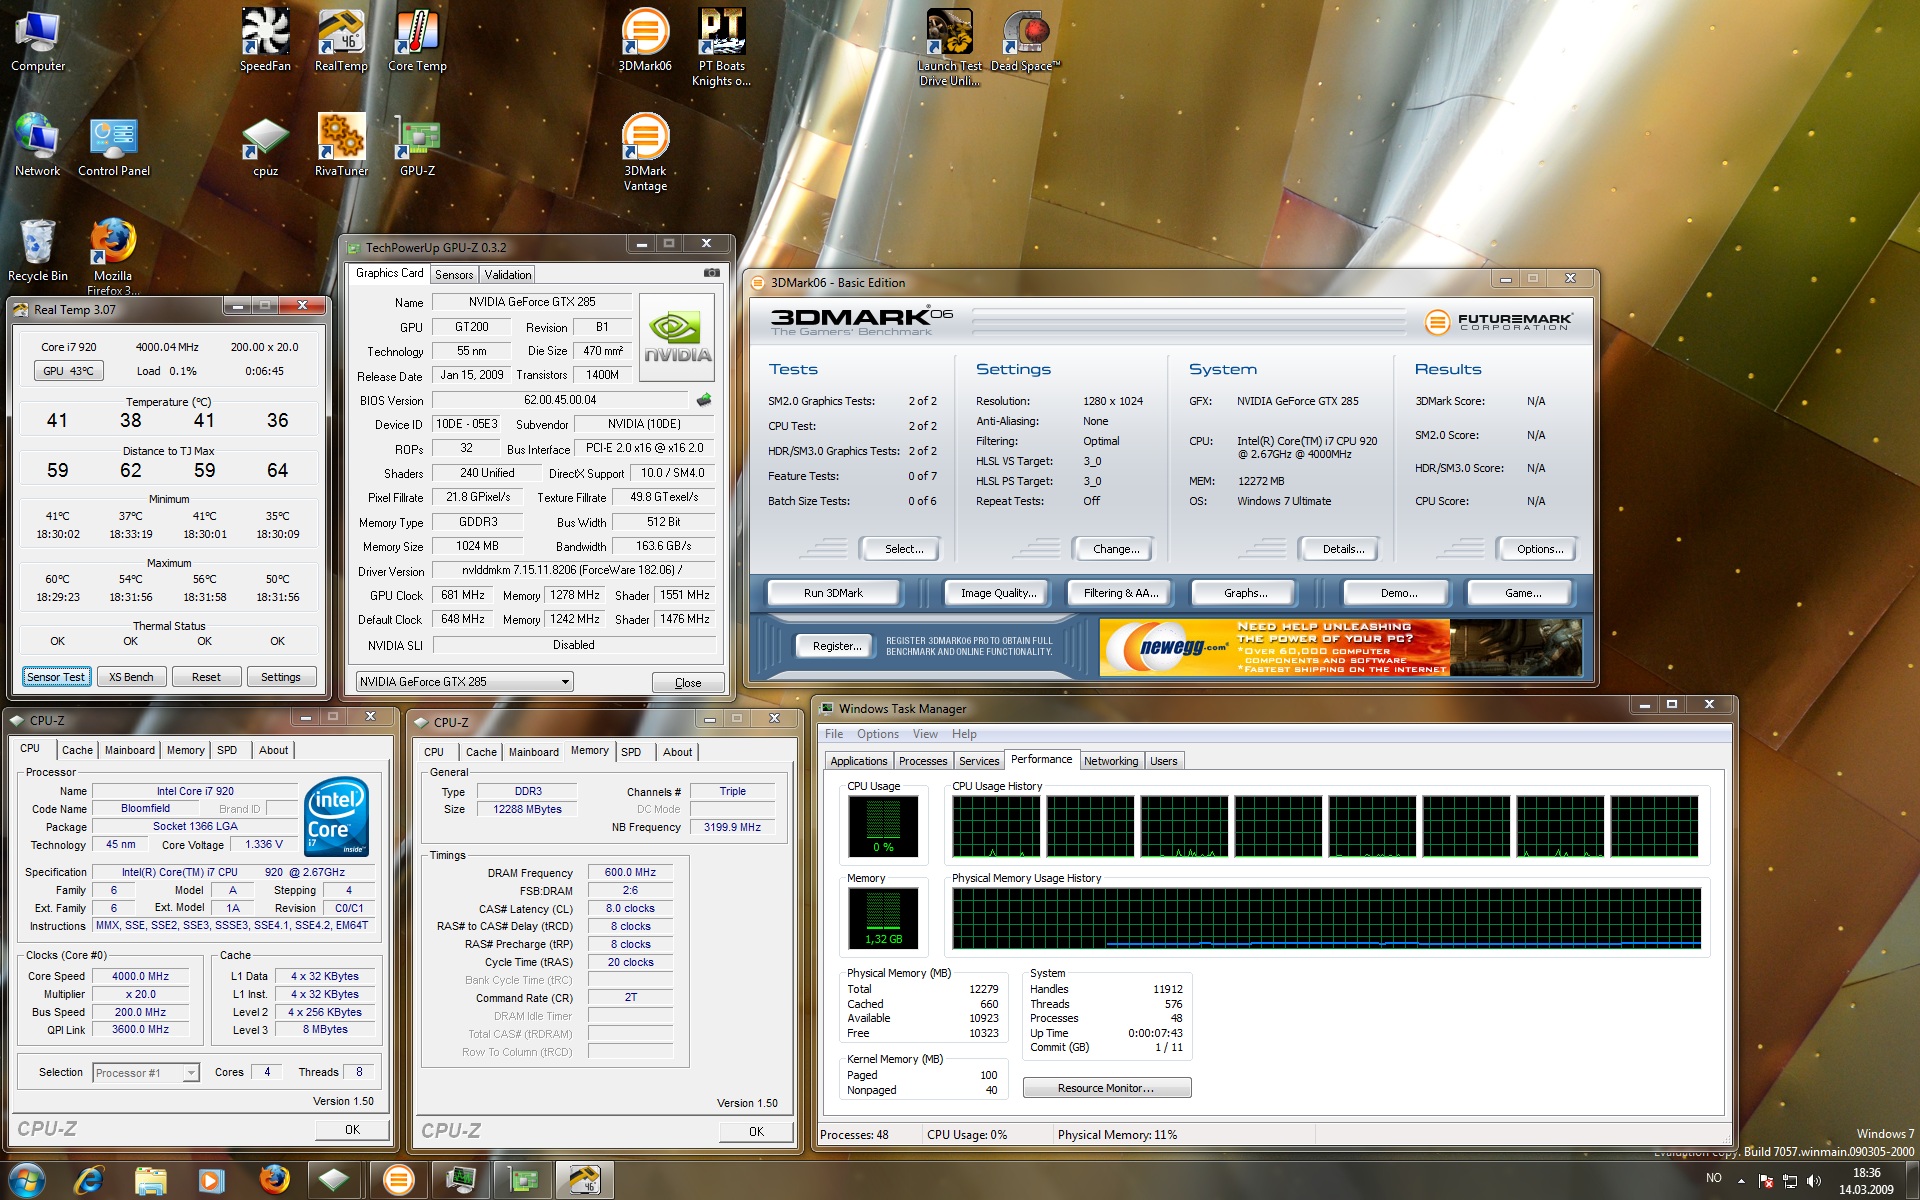This screenshot has width=1920, height=1200.
Task: Open the View menu in Task Manager
Action: tap(925, 734)
